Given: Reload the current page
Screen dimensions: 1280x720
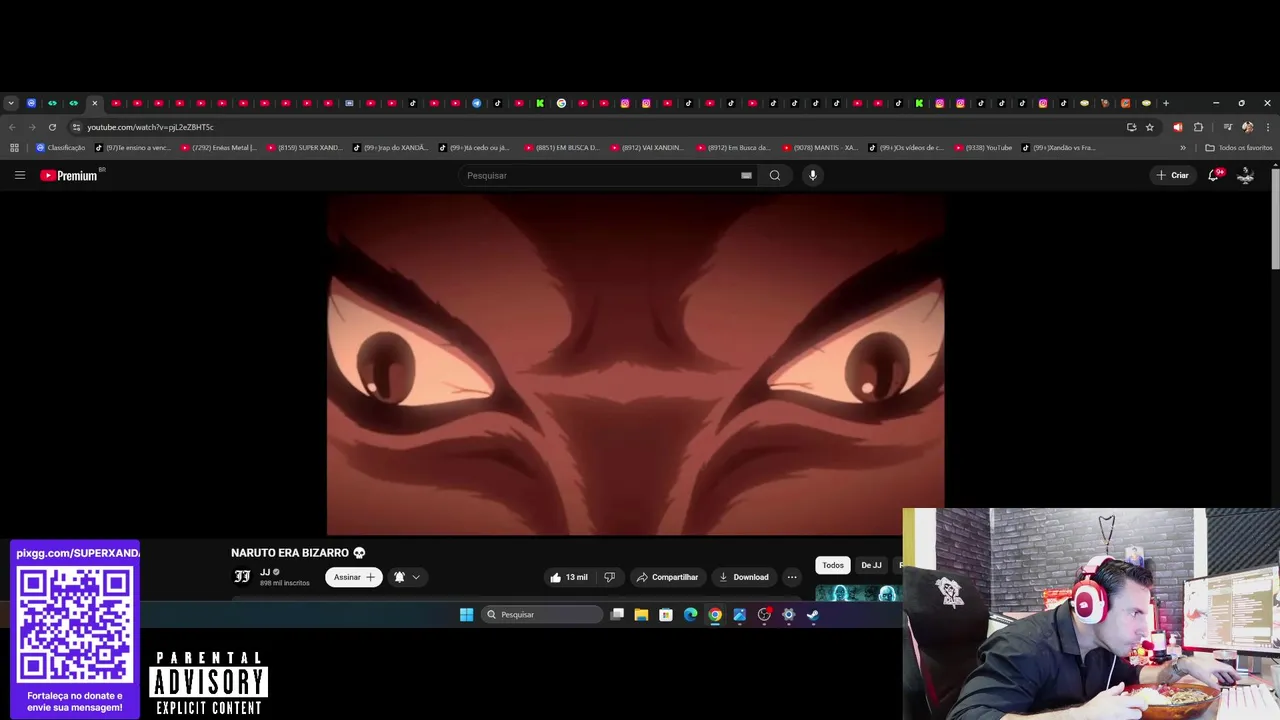Looking at the screenshot, I should pyautogui.click(x=52, y=127).
